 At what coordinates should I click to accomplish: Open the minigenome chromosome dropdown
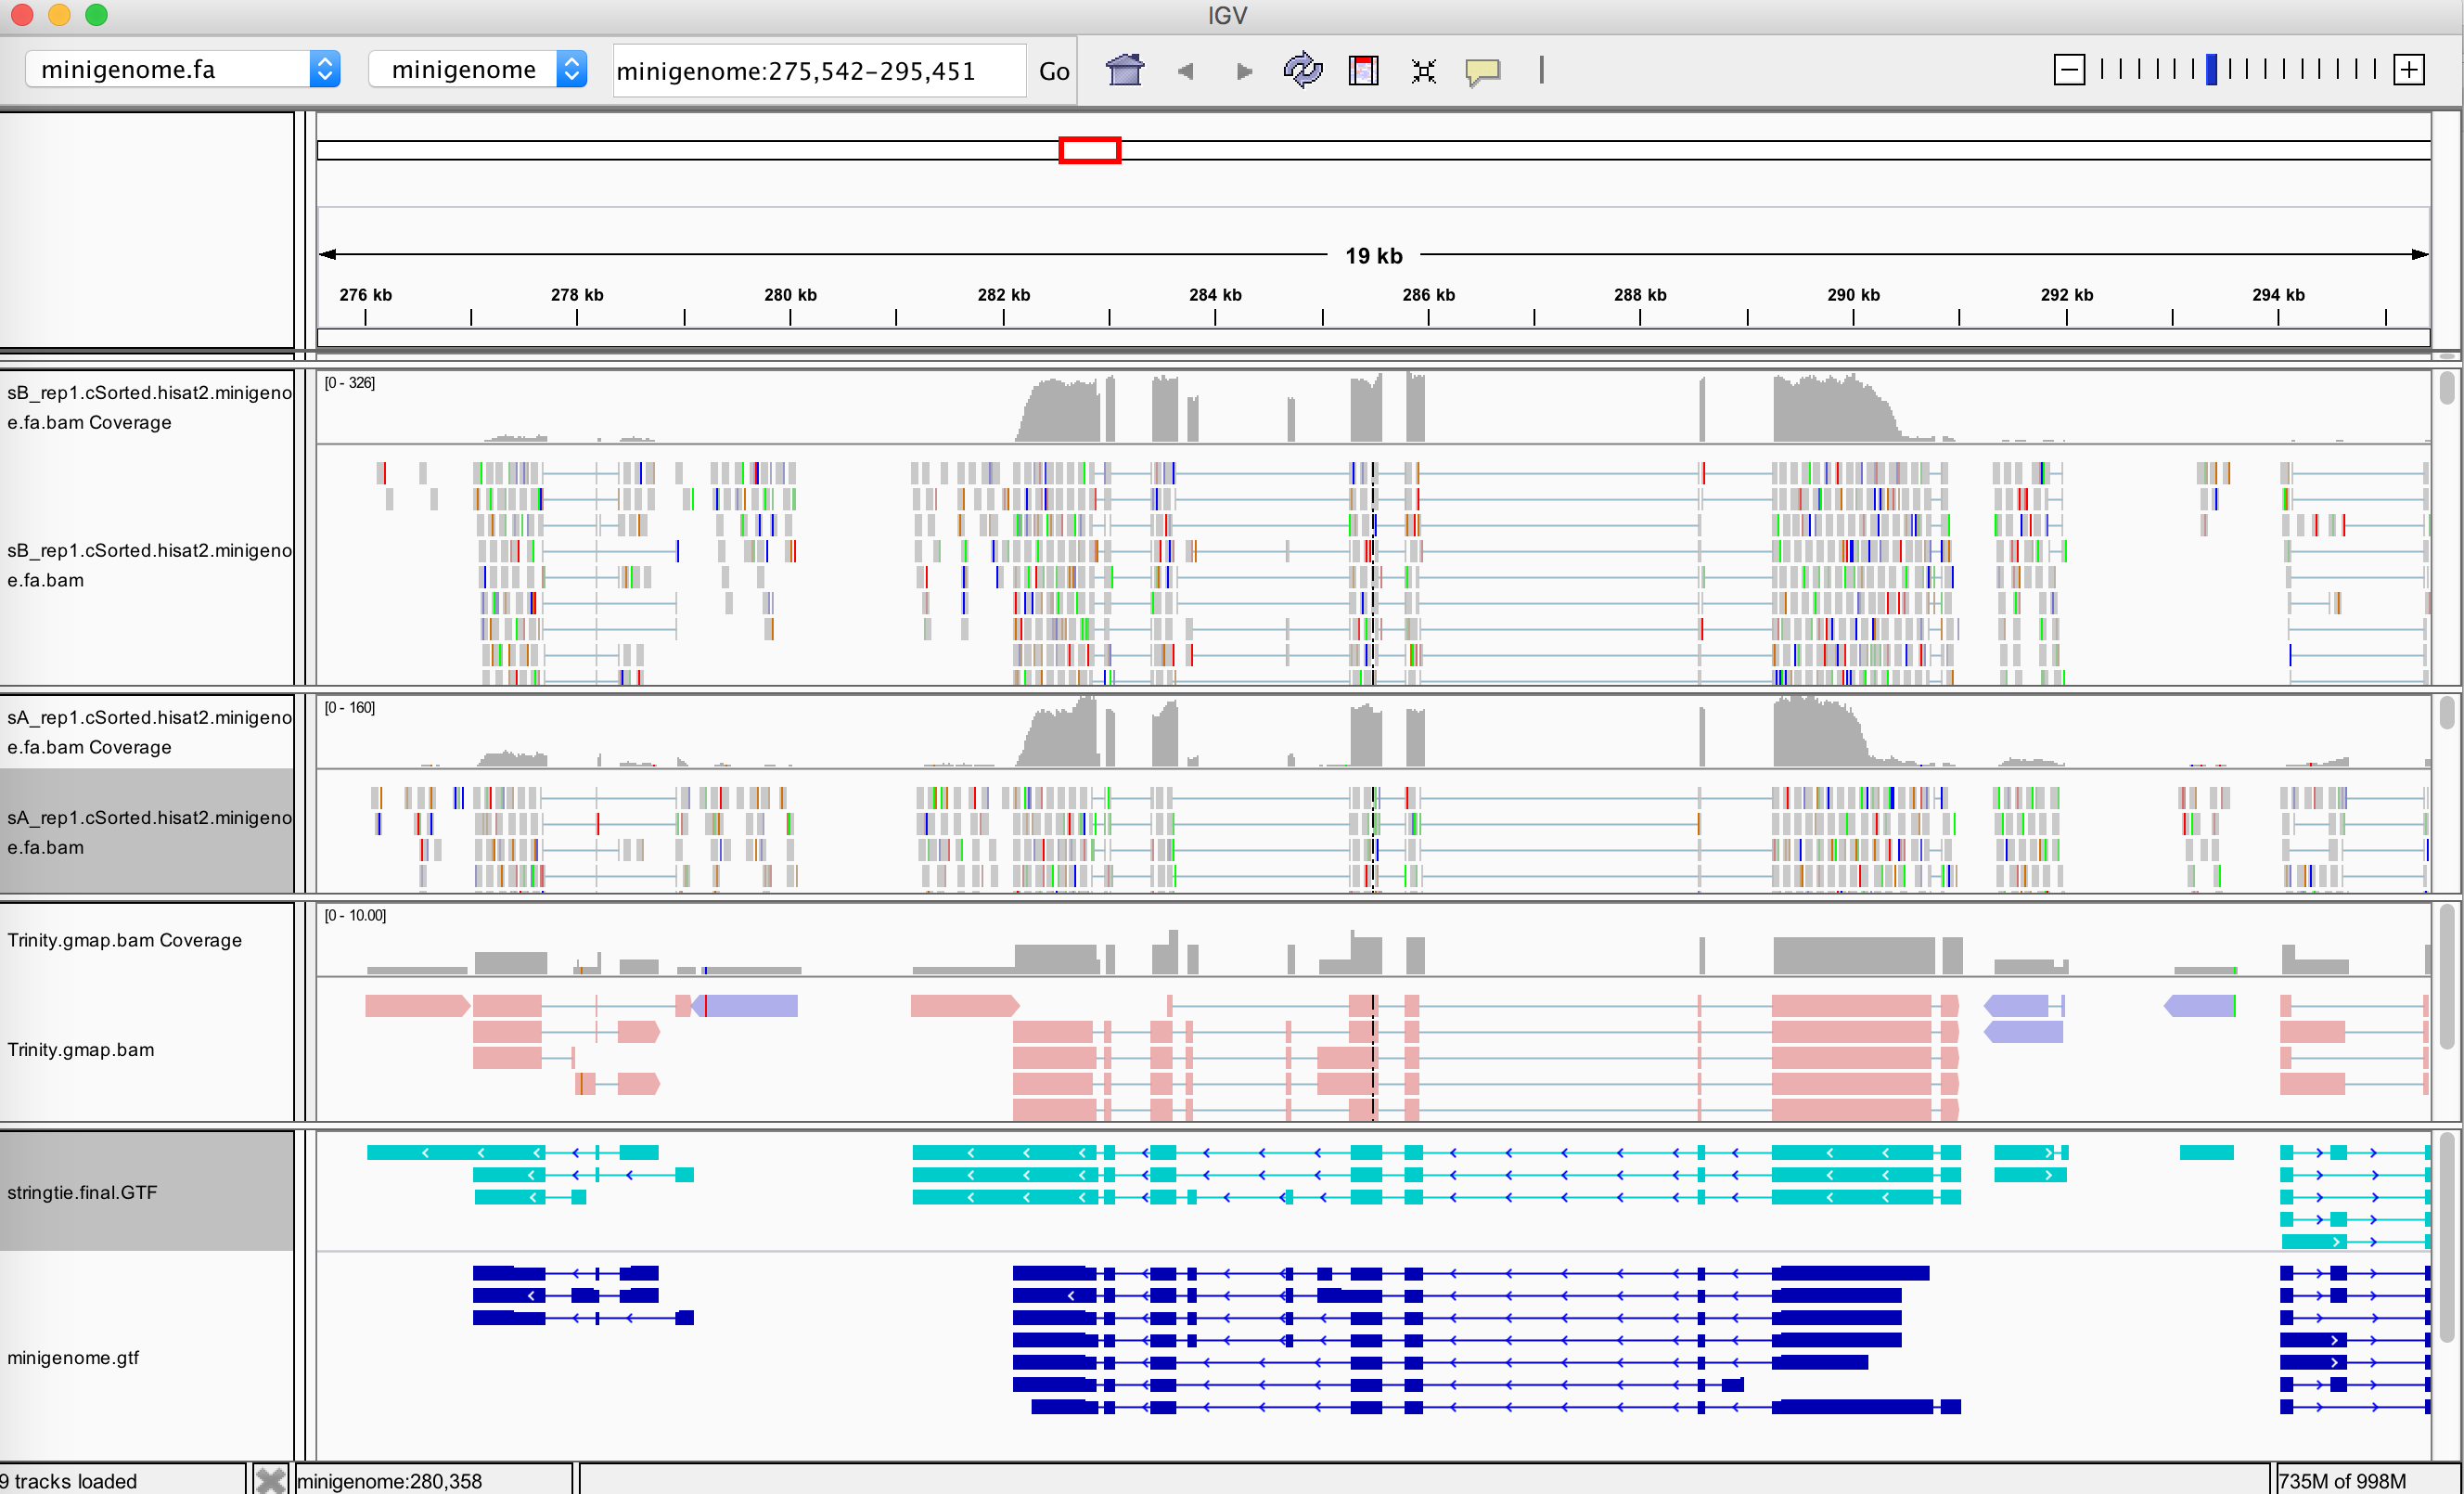coord(478,69)
